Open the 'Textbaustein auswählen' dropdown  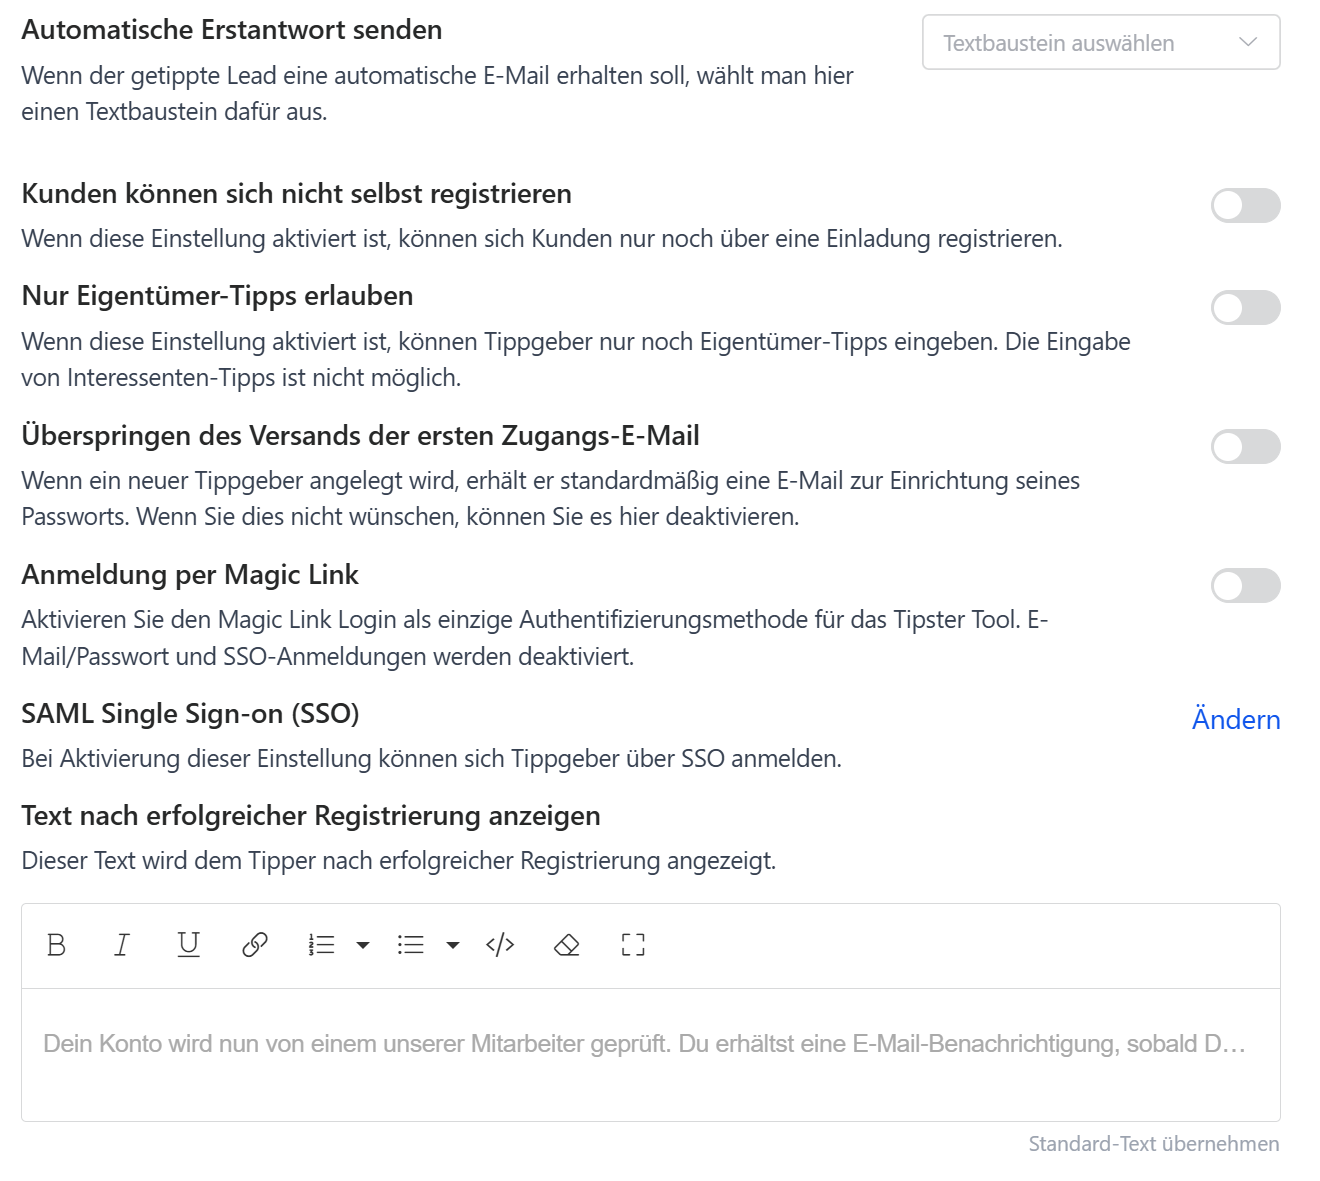coord(1100,43)
